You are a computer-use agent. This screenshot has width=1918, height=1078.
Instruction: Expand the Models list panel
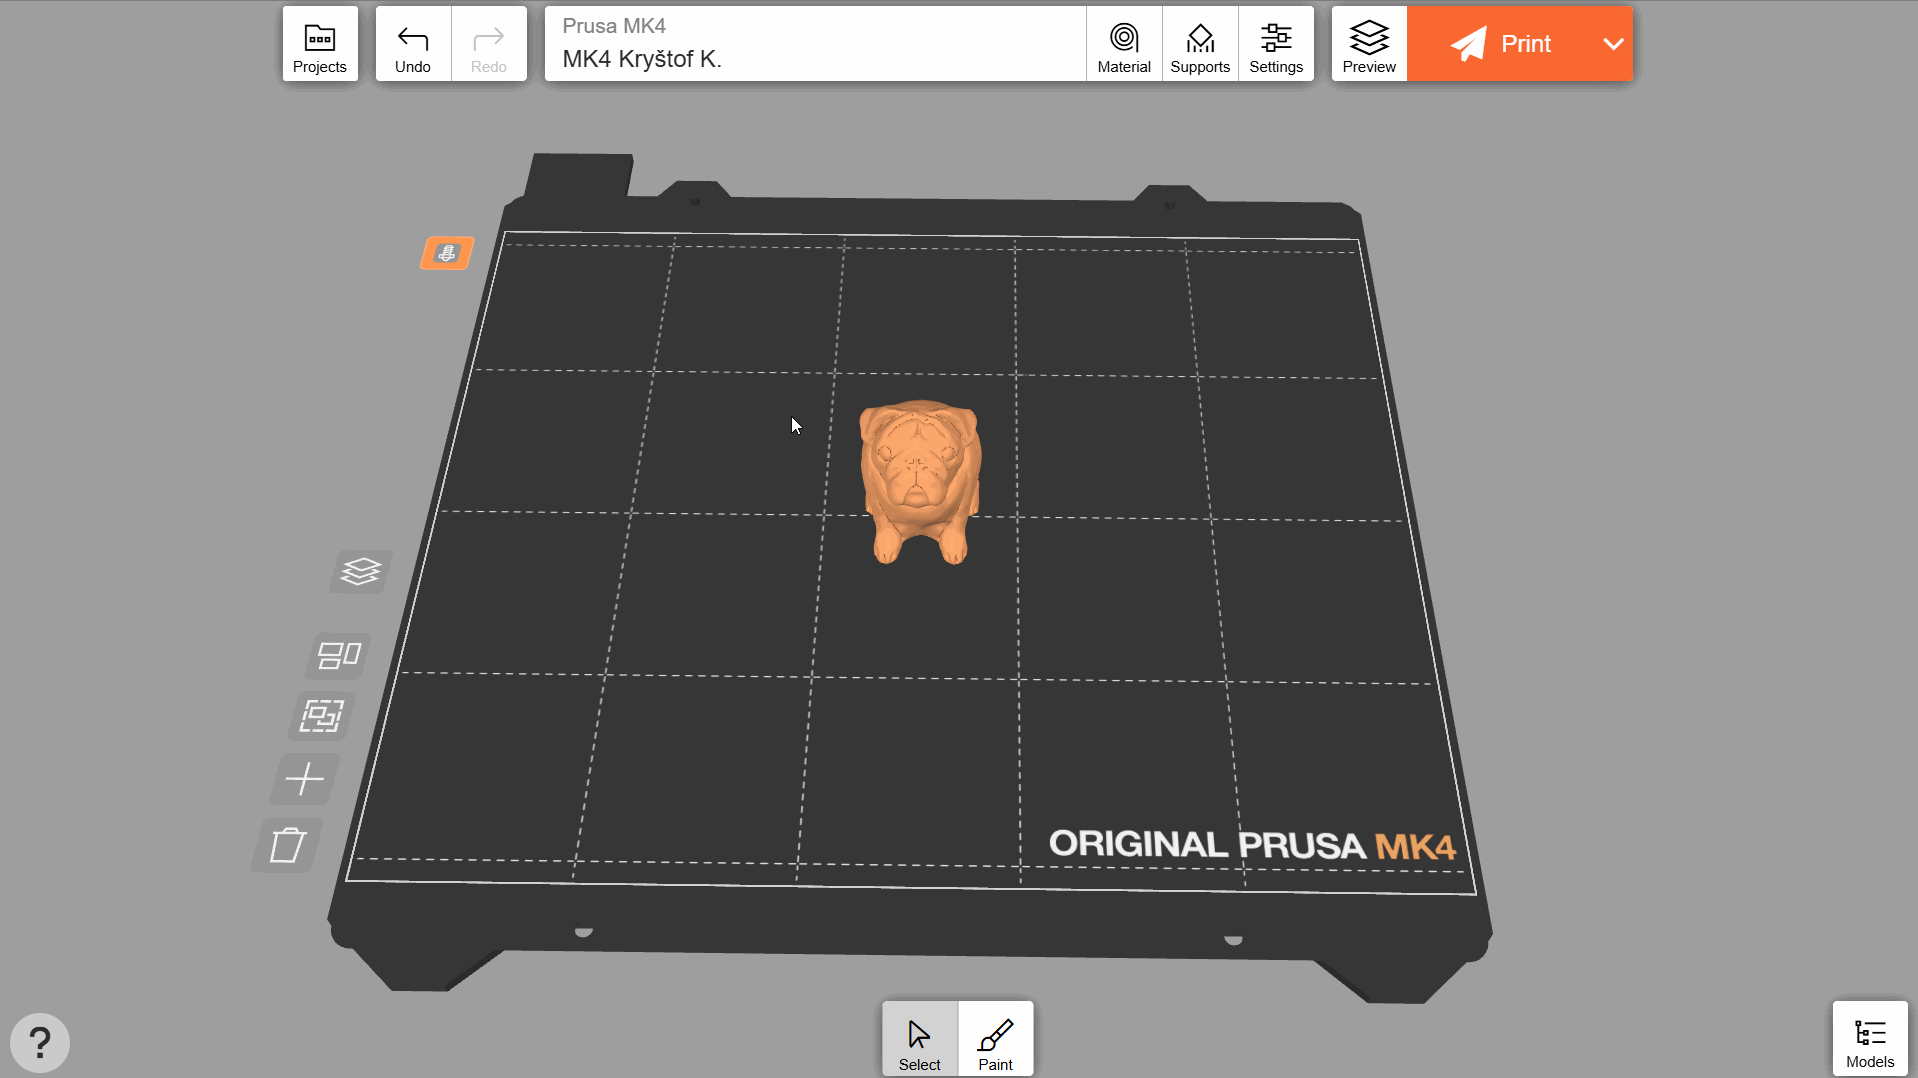1869,1040
